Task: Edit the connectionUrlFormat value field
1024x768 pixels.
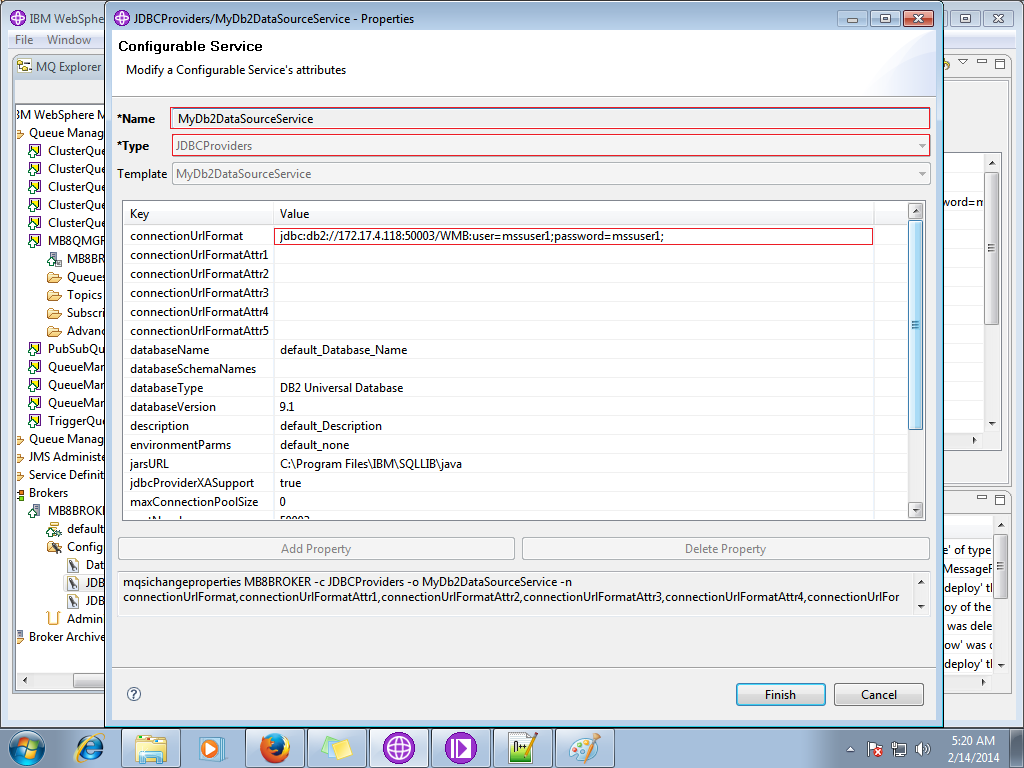Action: click(x=573, y=236)
